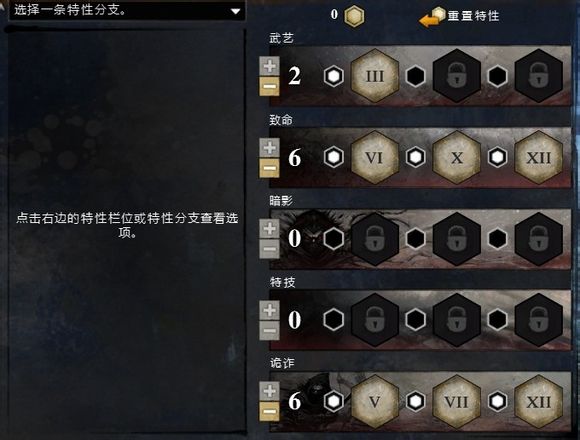Toggle the second minor trait hexagon in 致命
The image size is (580, 440).
pyautogui.click(x=416, y=157)
